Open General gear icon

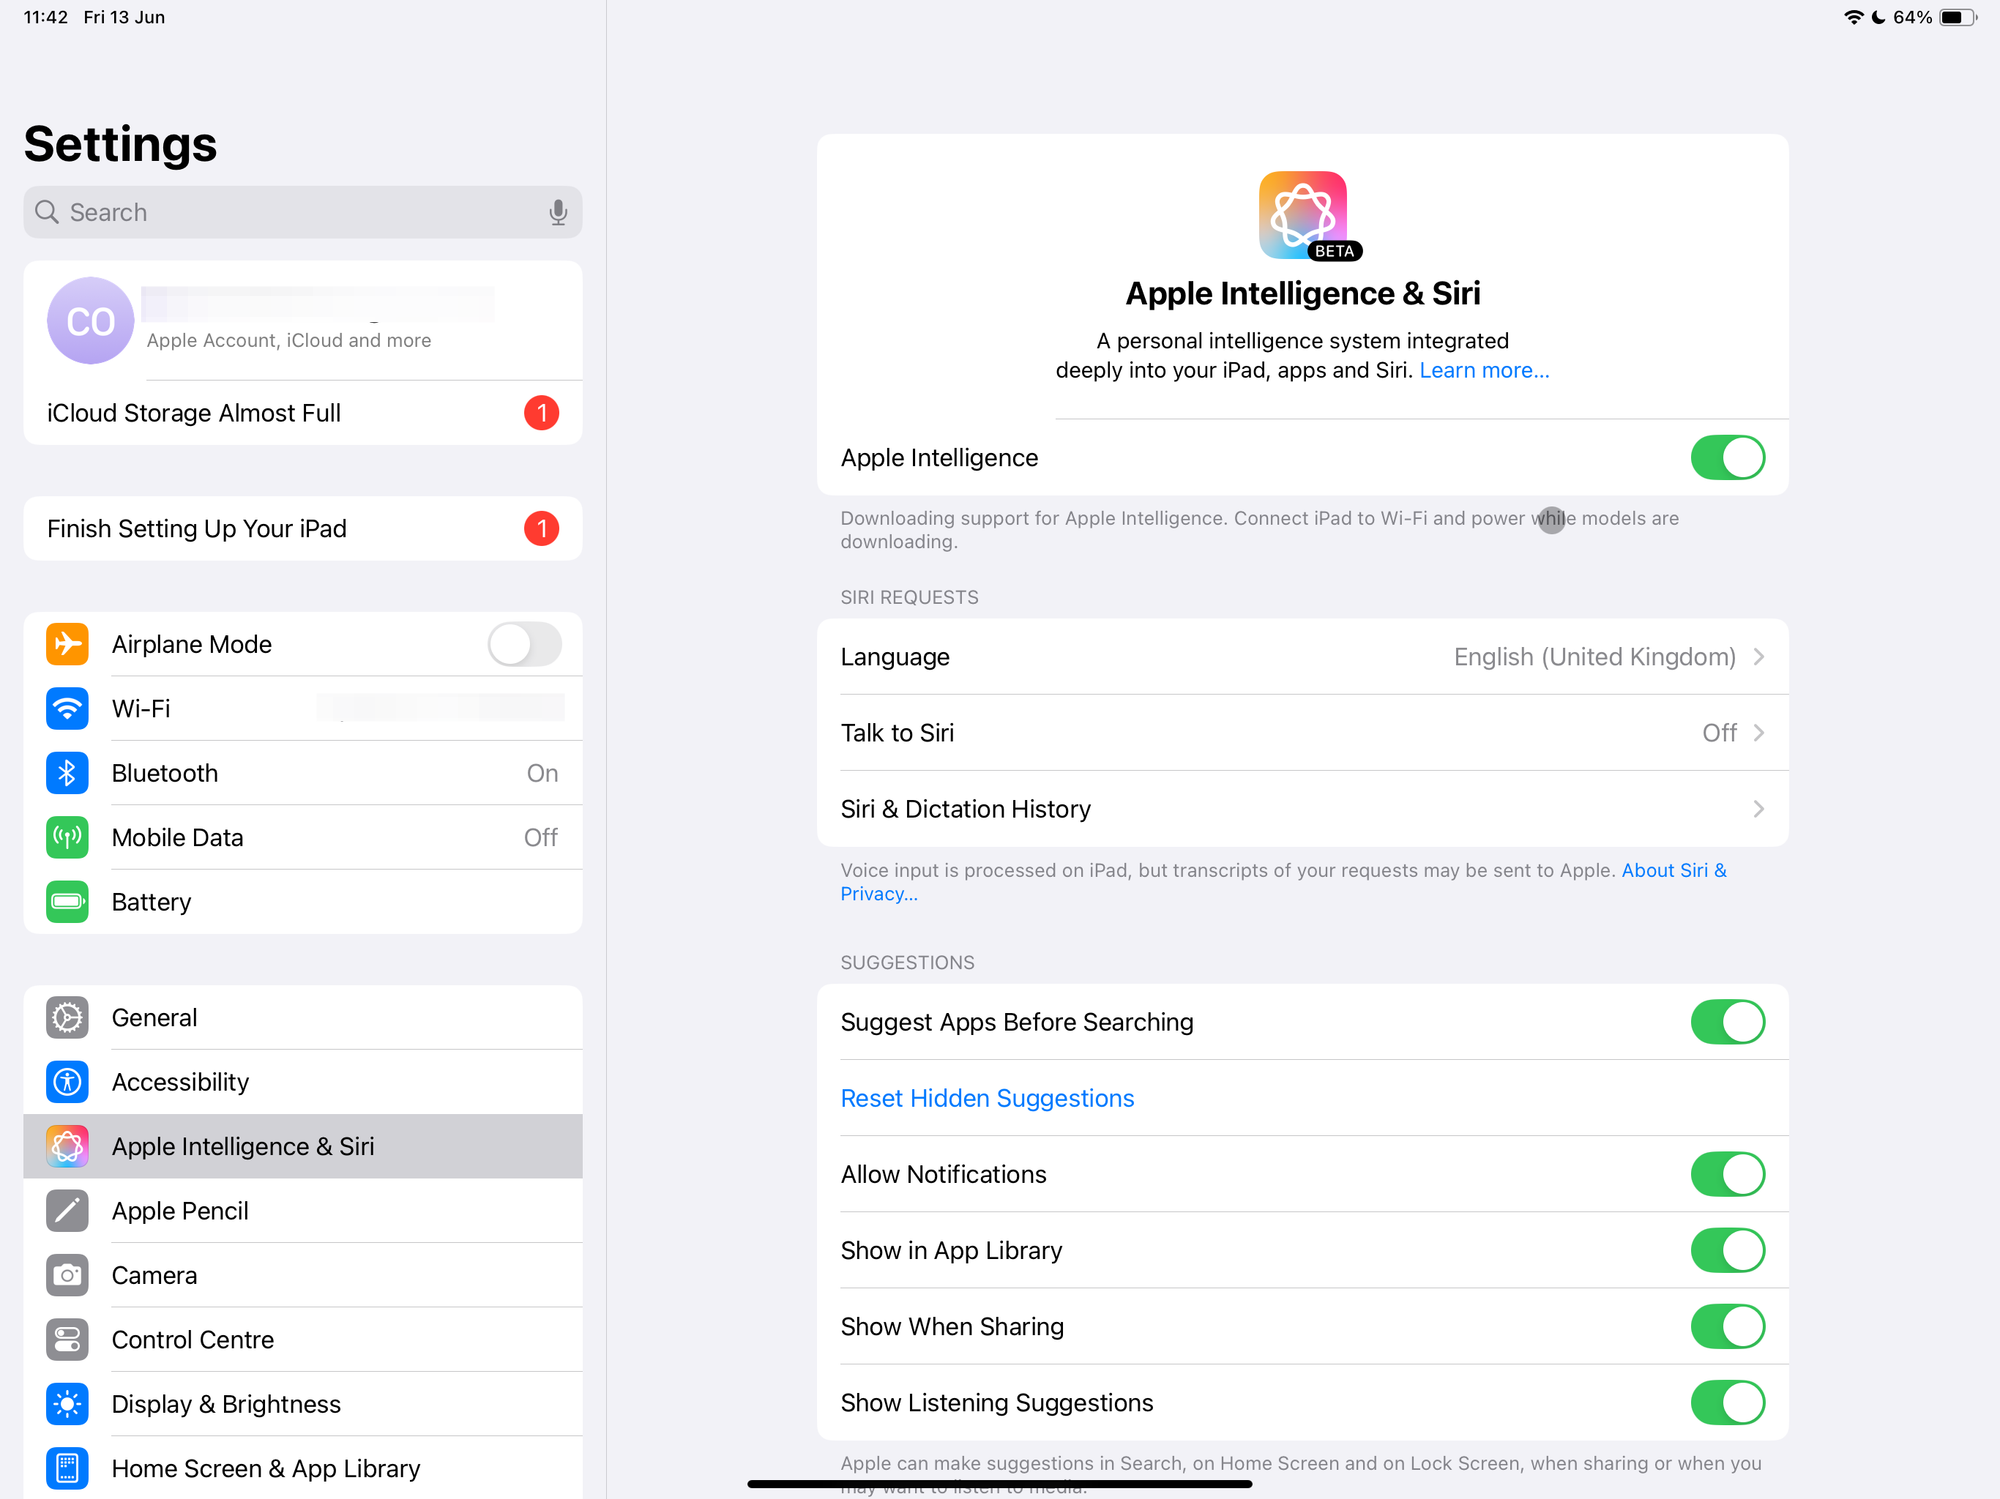(67, 1018)
